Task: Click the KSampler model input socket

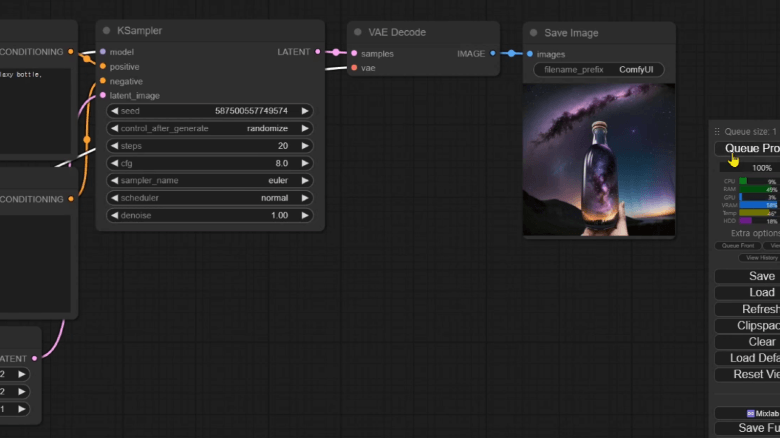Action: pyautogui.click(x=102, y=51)
